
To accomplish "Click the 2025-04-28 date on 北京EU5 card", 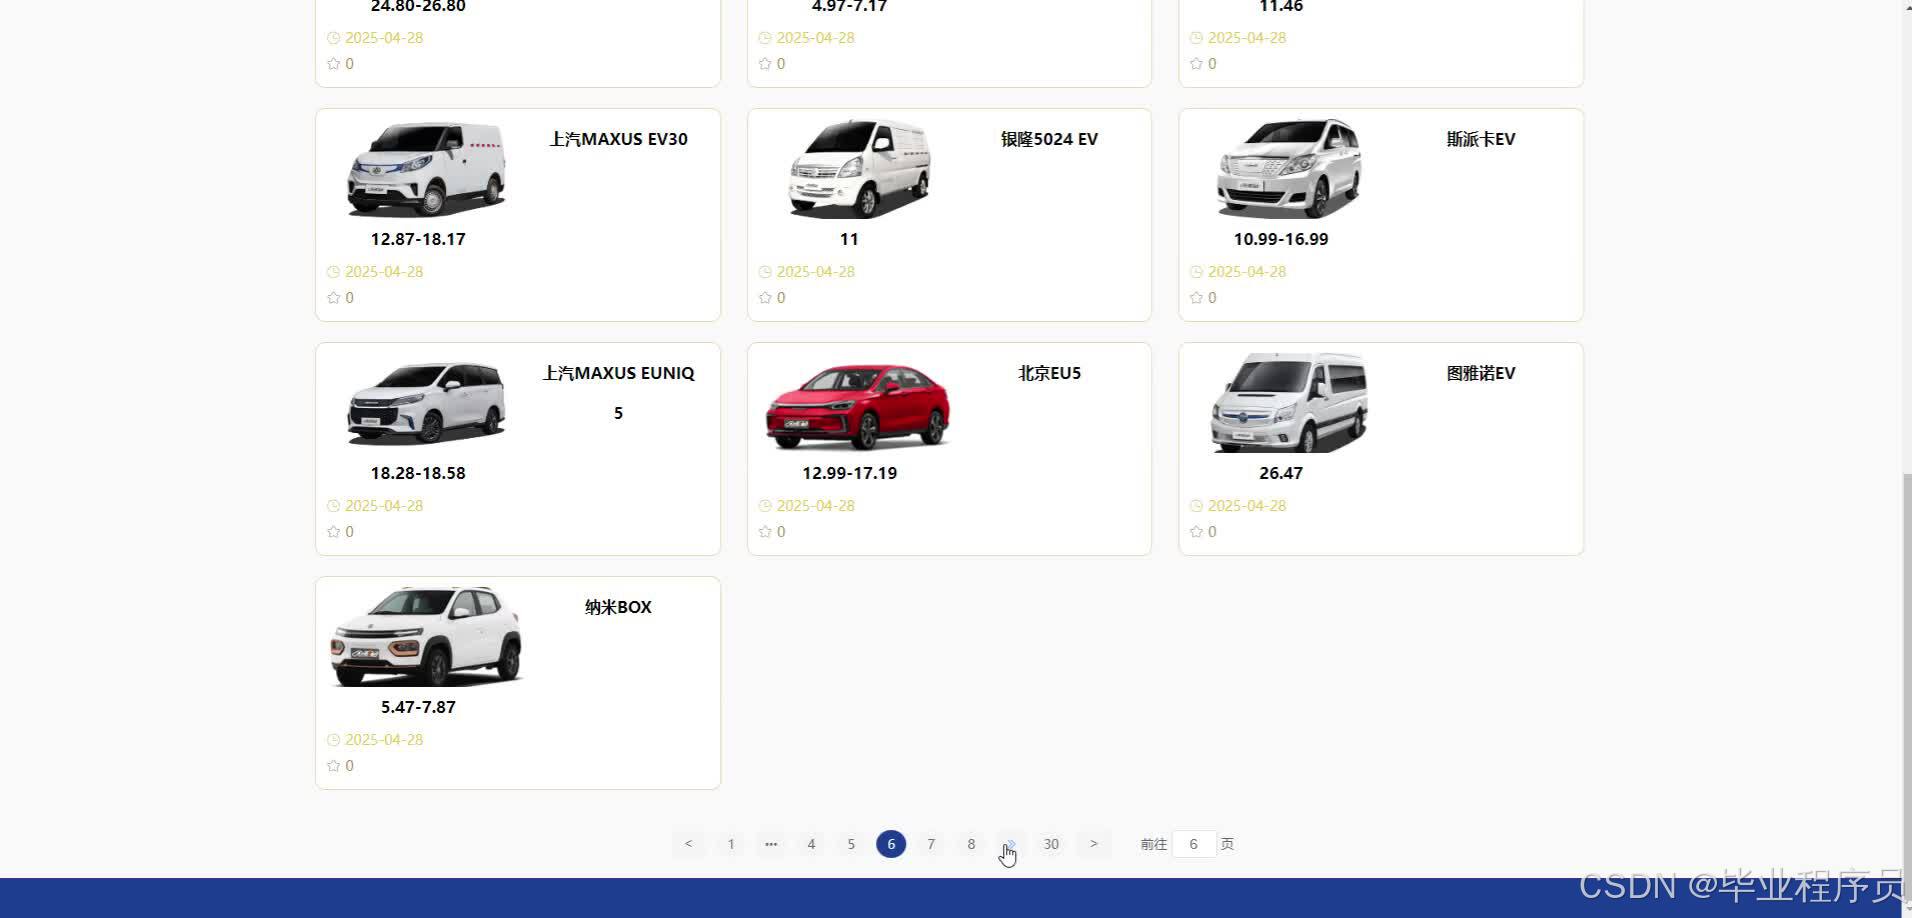I will point(816,506).
